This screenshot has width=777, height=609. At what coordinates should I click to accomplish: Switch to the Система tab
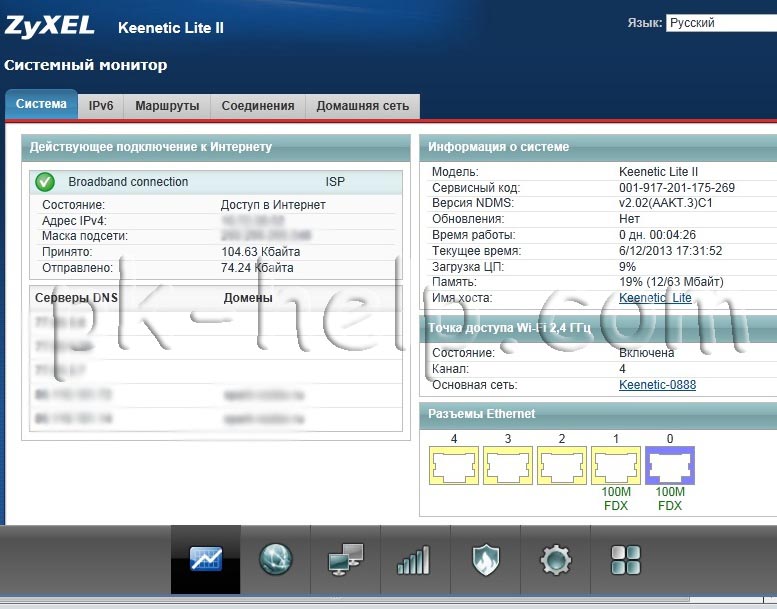point(41,104)
